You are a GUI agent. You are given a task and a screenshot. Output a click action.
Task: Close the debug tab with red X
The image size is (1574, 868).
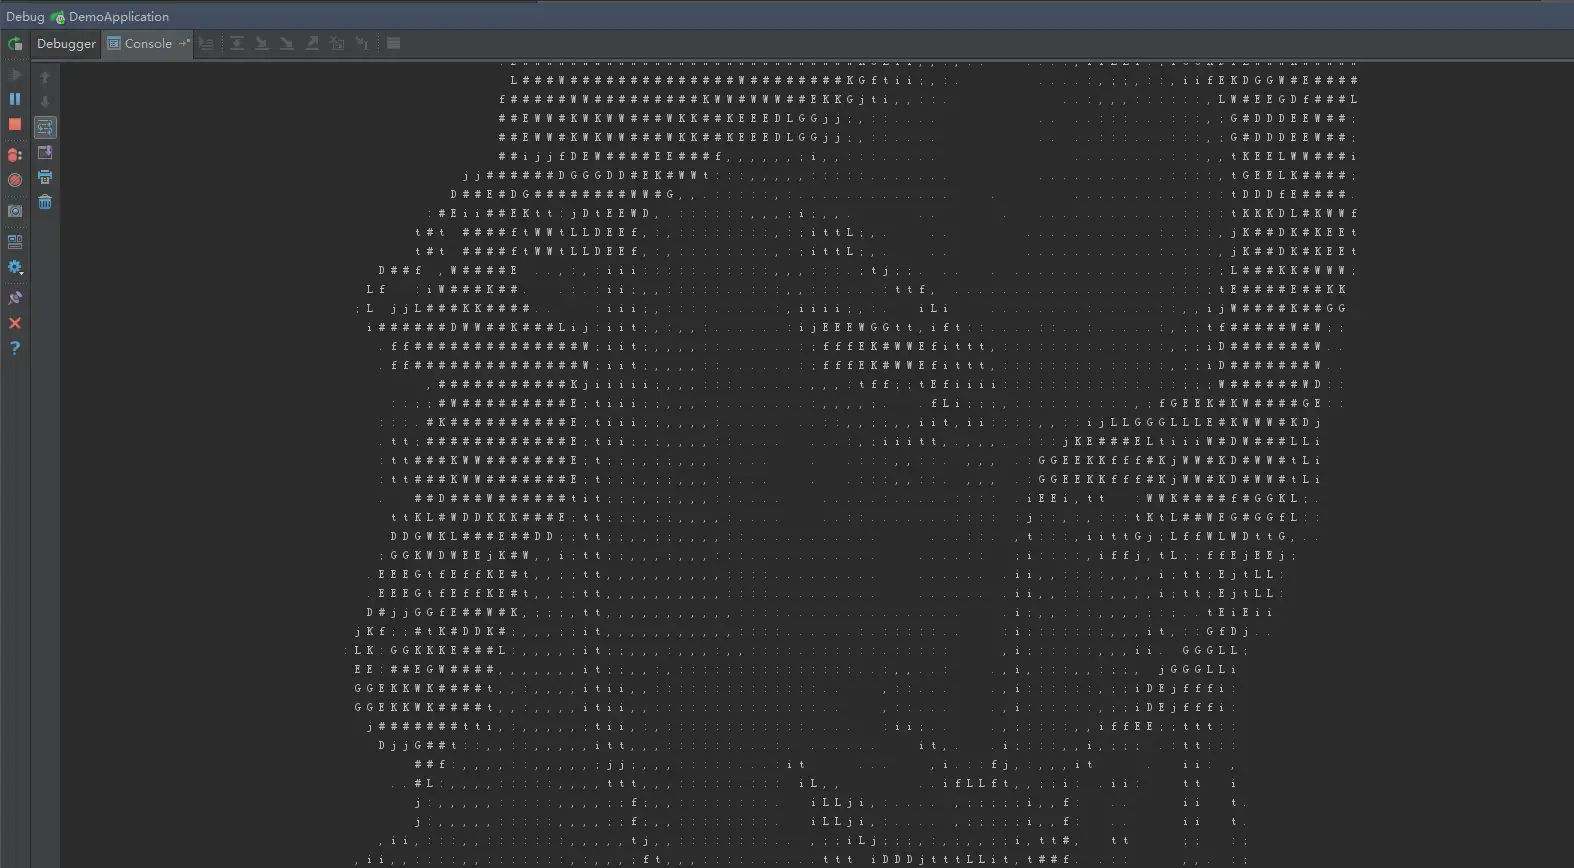coord(15,323)
